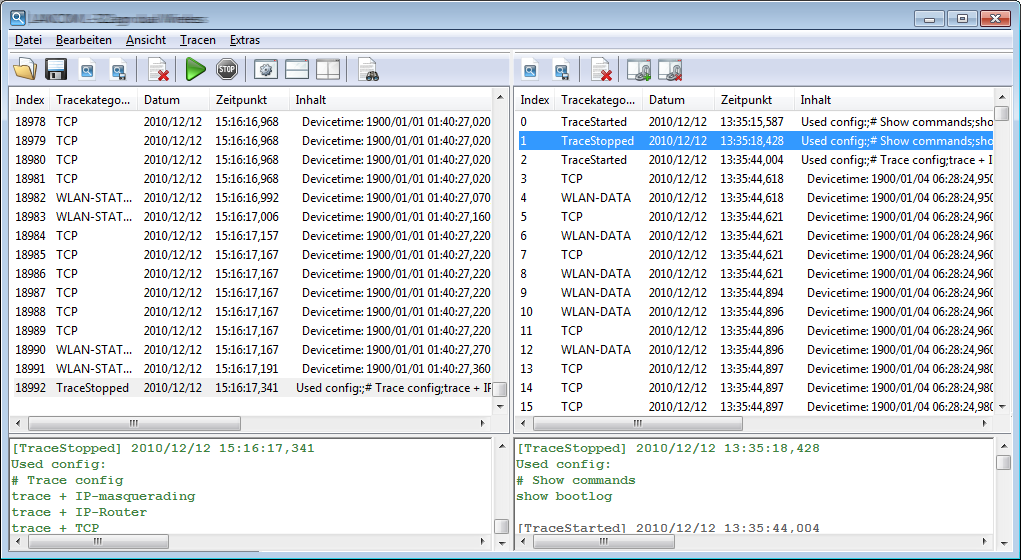Open trace settings via the gear icon
The image size is (1021, 560).
pos(265,69)
